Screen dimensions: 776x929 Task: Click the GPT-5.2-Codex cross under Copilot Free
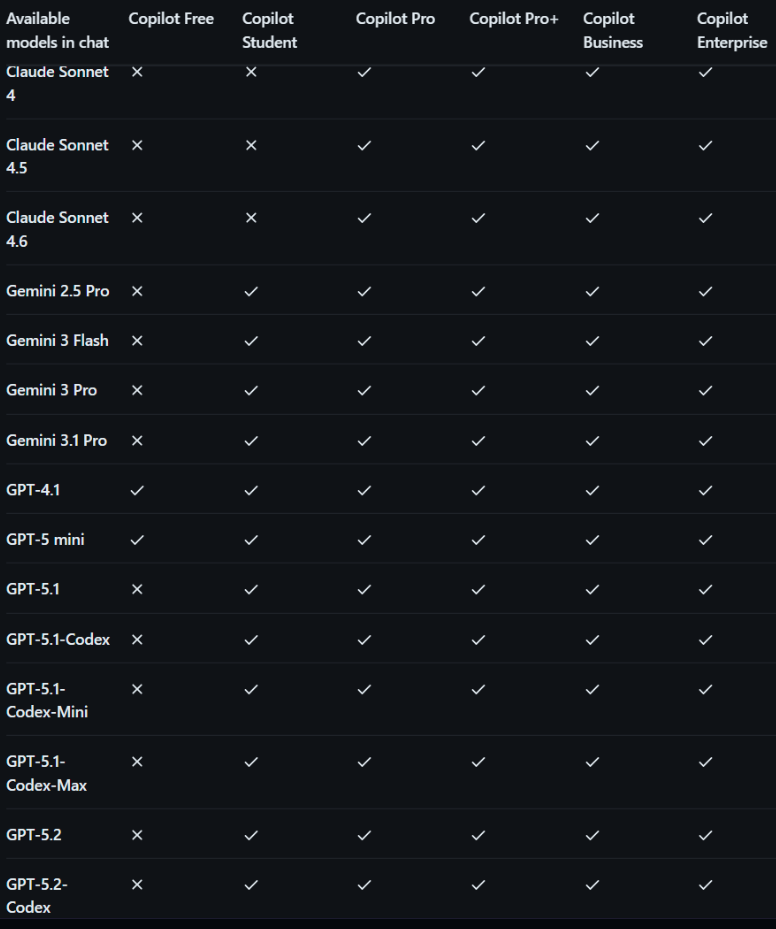(137, 885)
